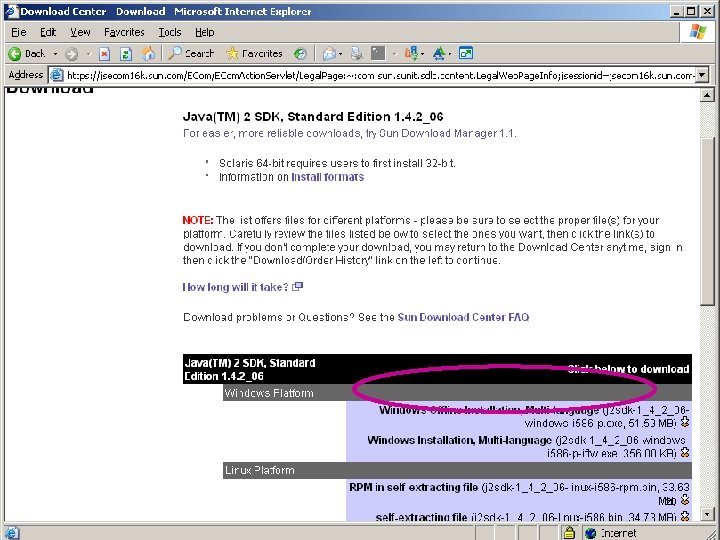Viewport: 720px width, 540px height.
Task: Click the Internet zone globe in status bar
Action: [x=591, y=533]
